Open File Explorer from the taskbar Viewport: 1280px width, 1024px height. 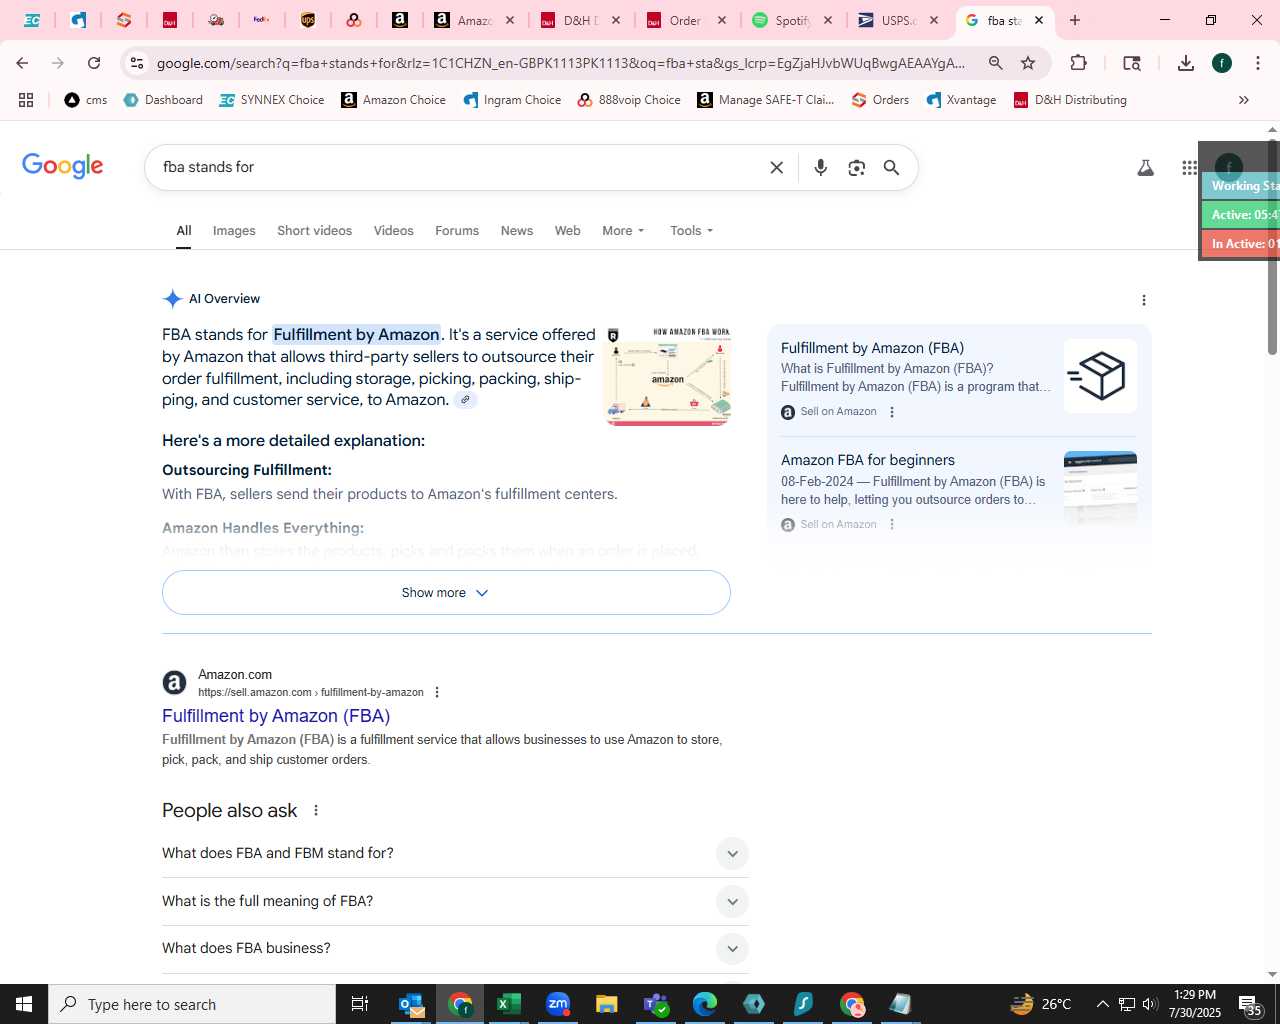(607, 1004)
